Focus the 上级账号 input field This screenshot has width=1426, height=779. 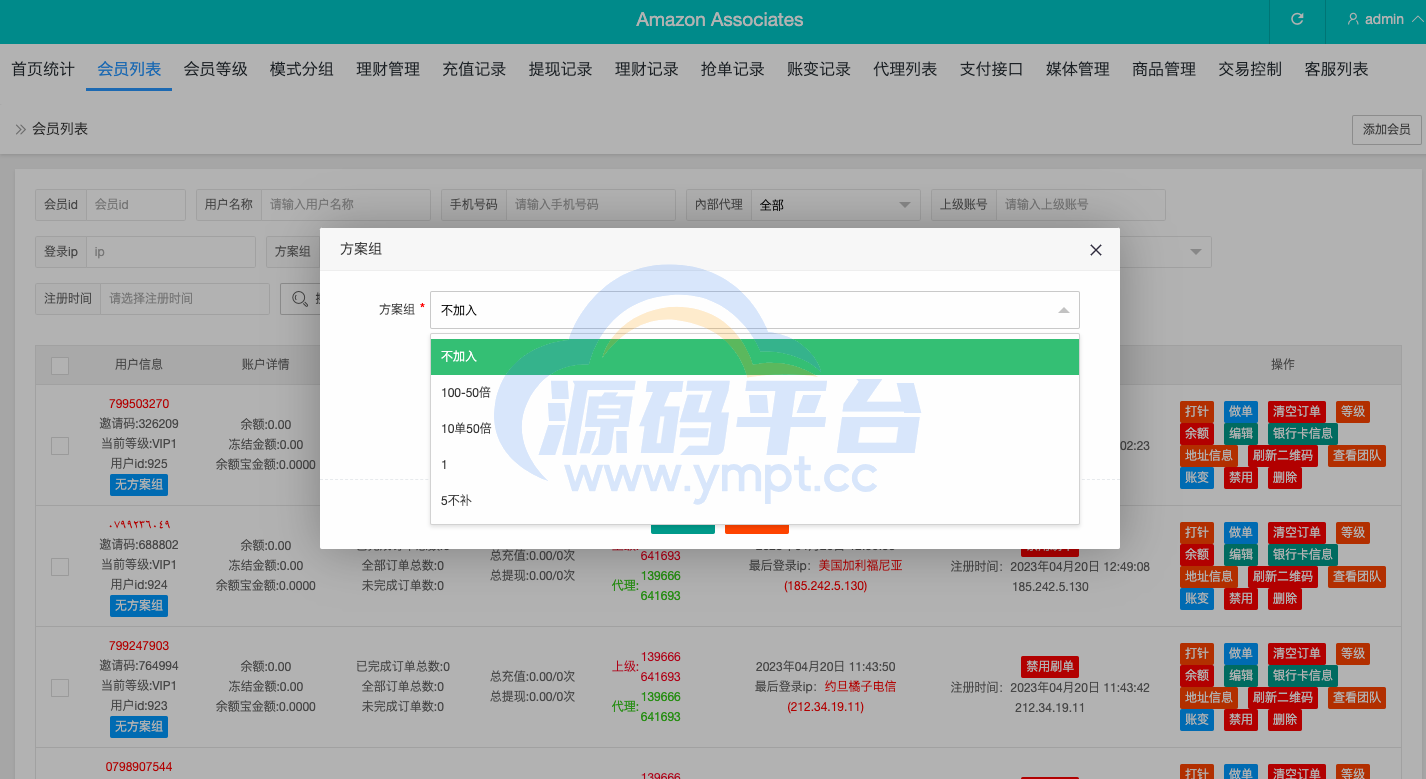pyautogui.click(x=1081, y=204)
